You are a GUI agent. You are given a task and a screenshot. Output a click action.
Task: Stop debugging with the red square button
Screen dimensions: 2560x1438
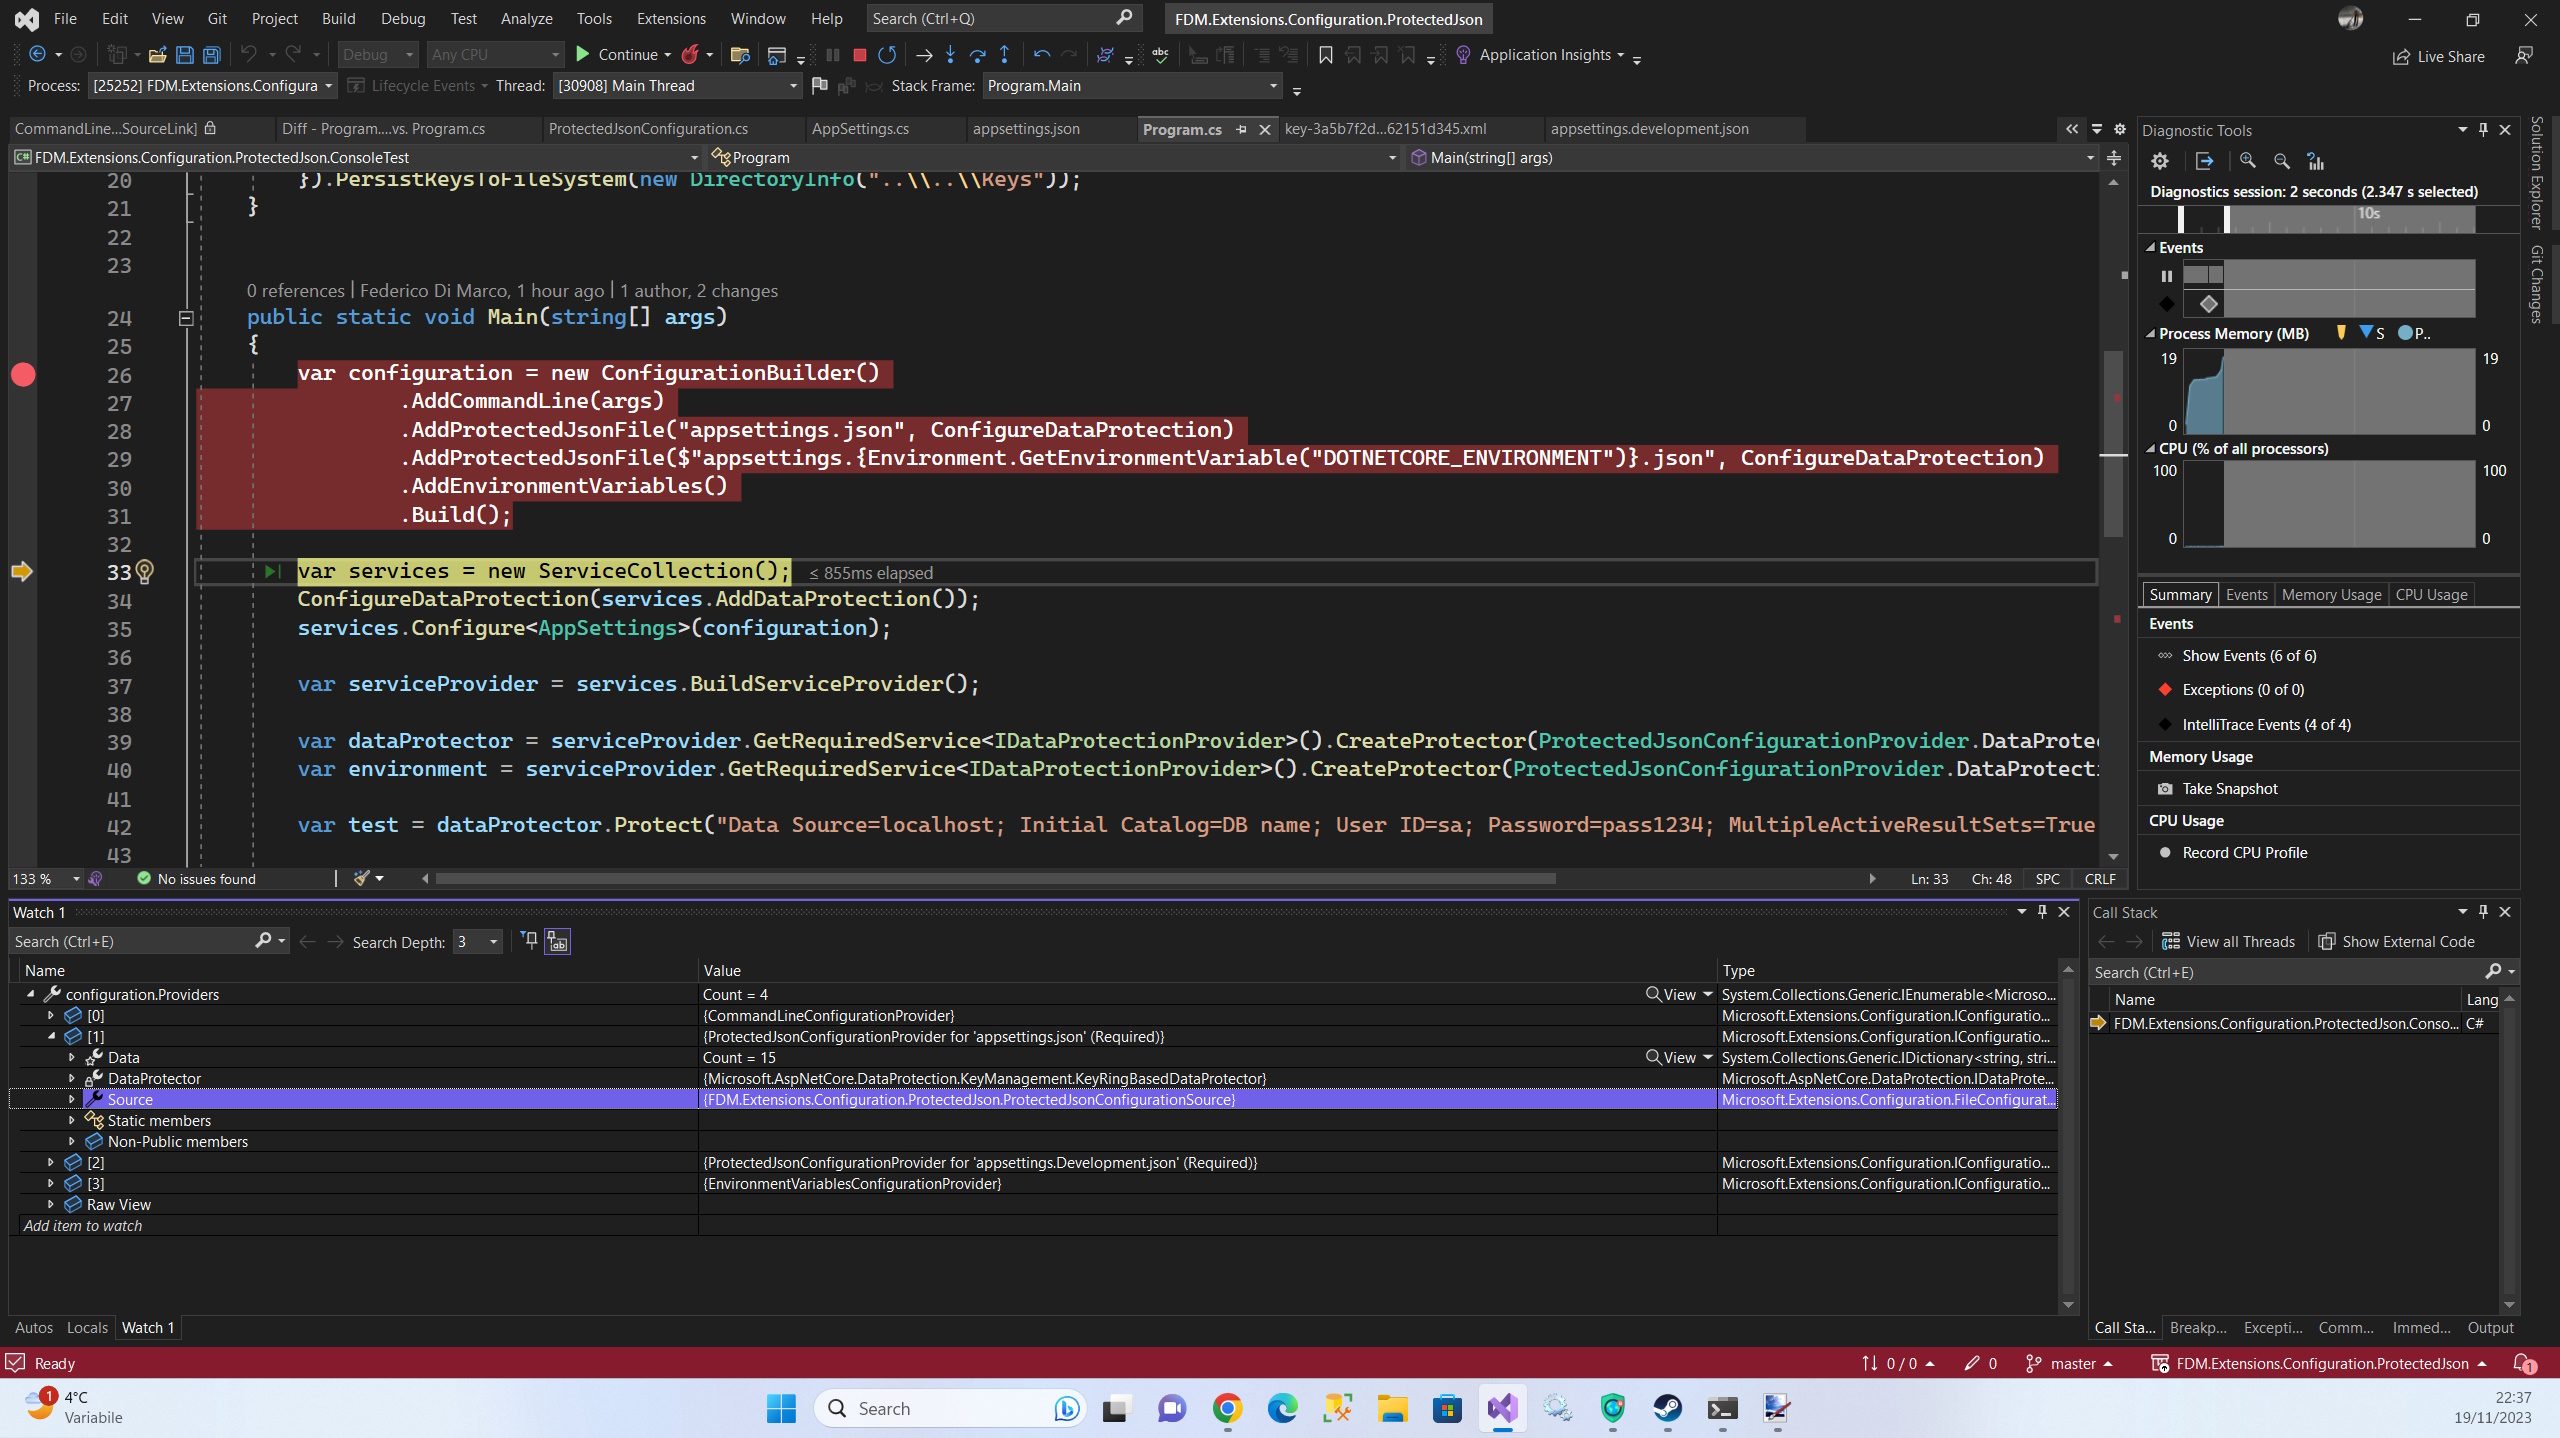[859, 55]
